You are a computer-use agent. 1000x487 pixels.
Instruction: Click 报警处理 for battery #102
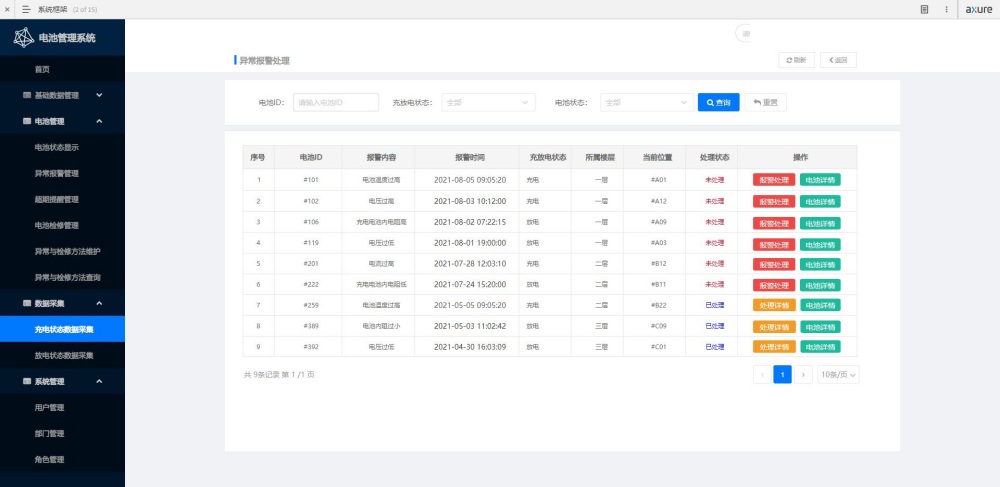pos(774,201)
